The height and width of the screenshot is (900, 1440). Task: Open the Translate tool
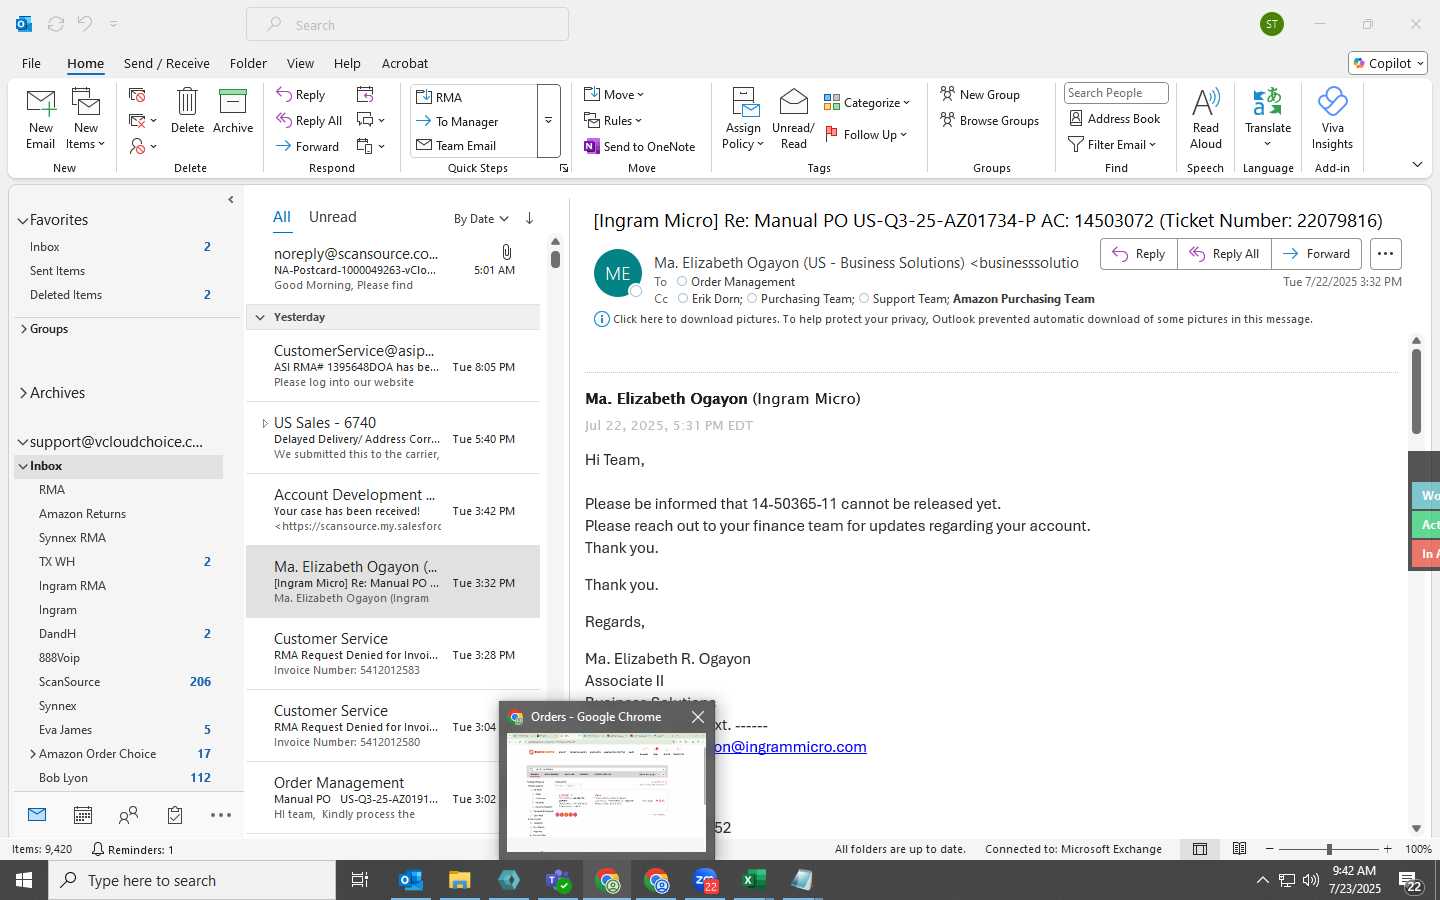click(x=1268, y=119)
